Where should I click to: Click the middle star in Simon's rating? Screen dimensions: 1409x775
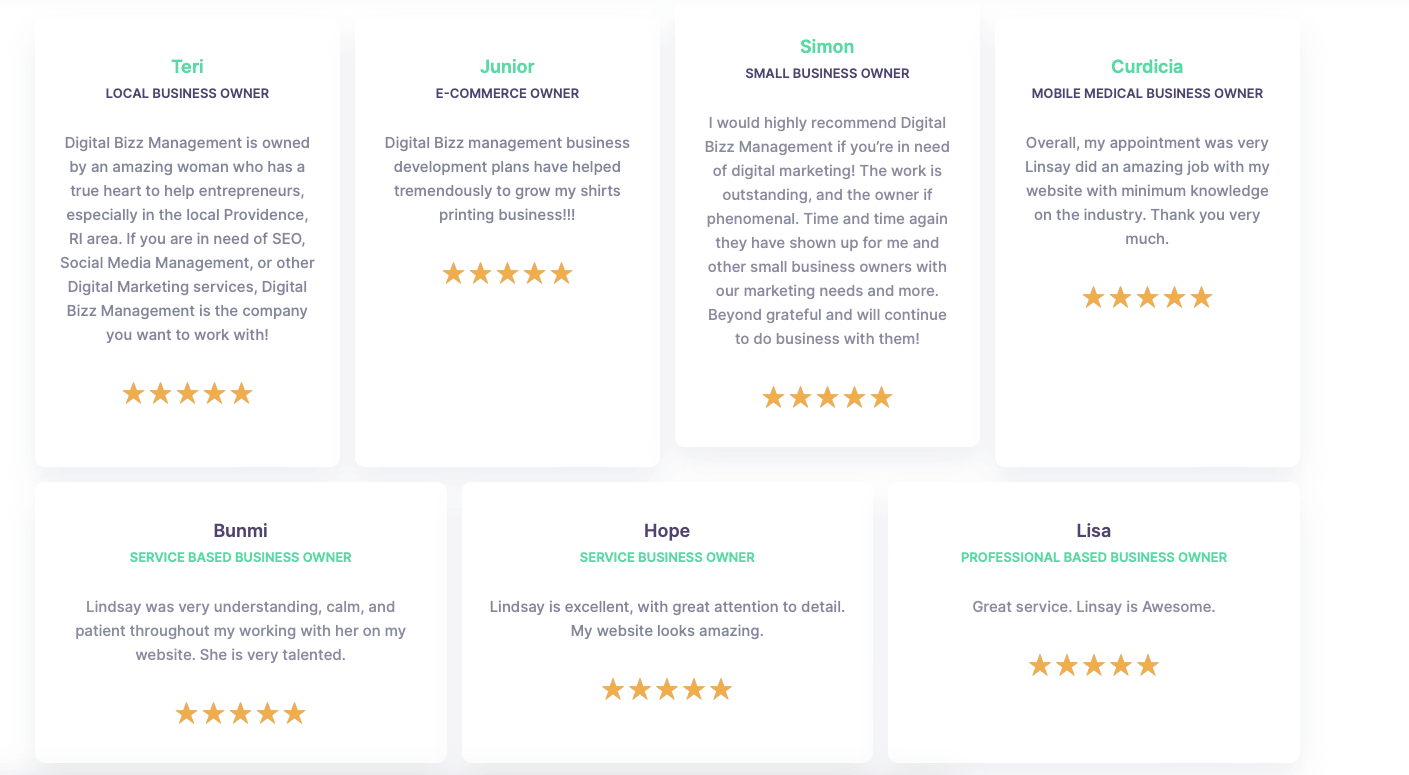coord(827,398)
